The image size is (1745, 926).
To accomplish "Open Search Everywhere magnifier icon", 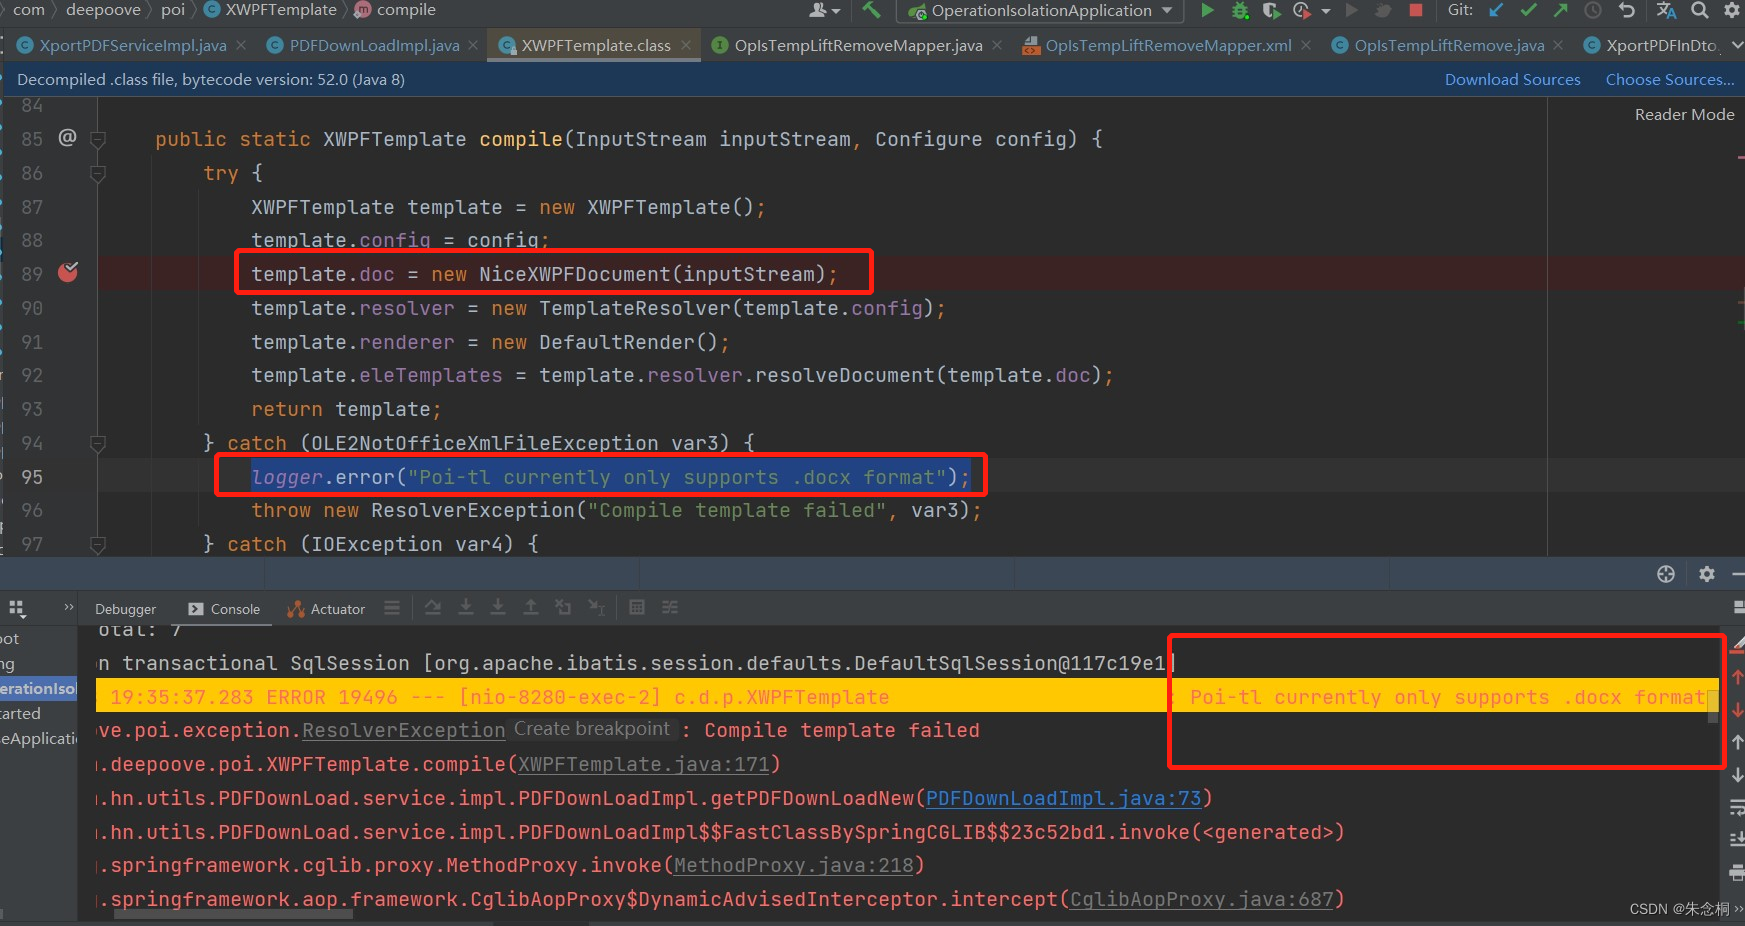I will (1699, 10).
